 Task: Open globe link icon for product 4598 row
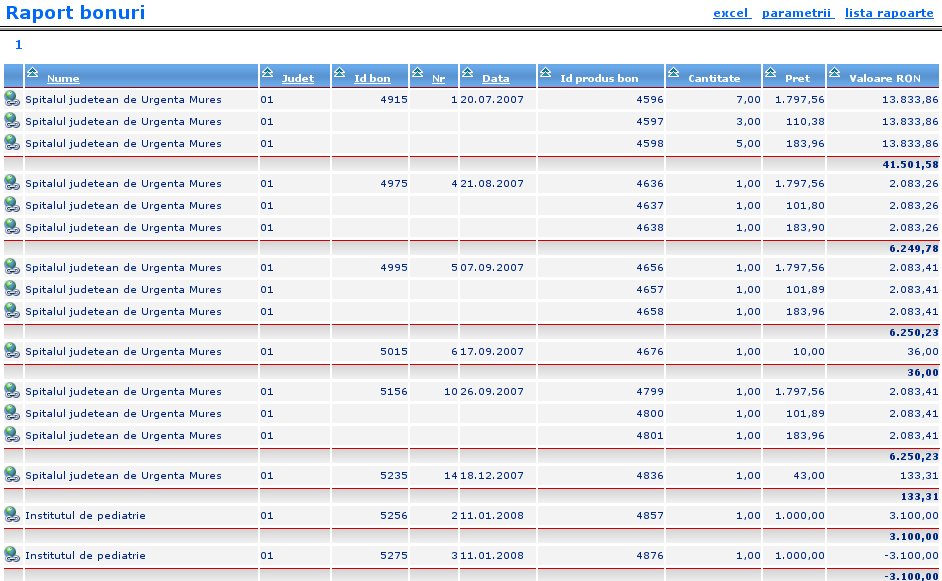click(12, 143)
